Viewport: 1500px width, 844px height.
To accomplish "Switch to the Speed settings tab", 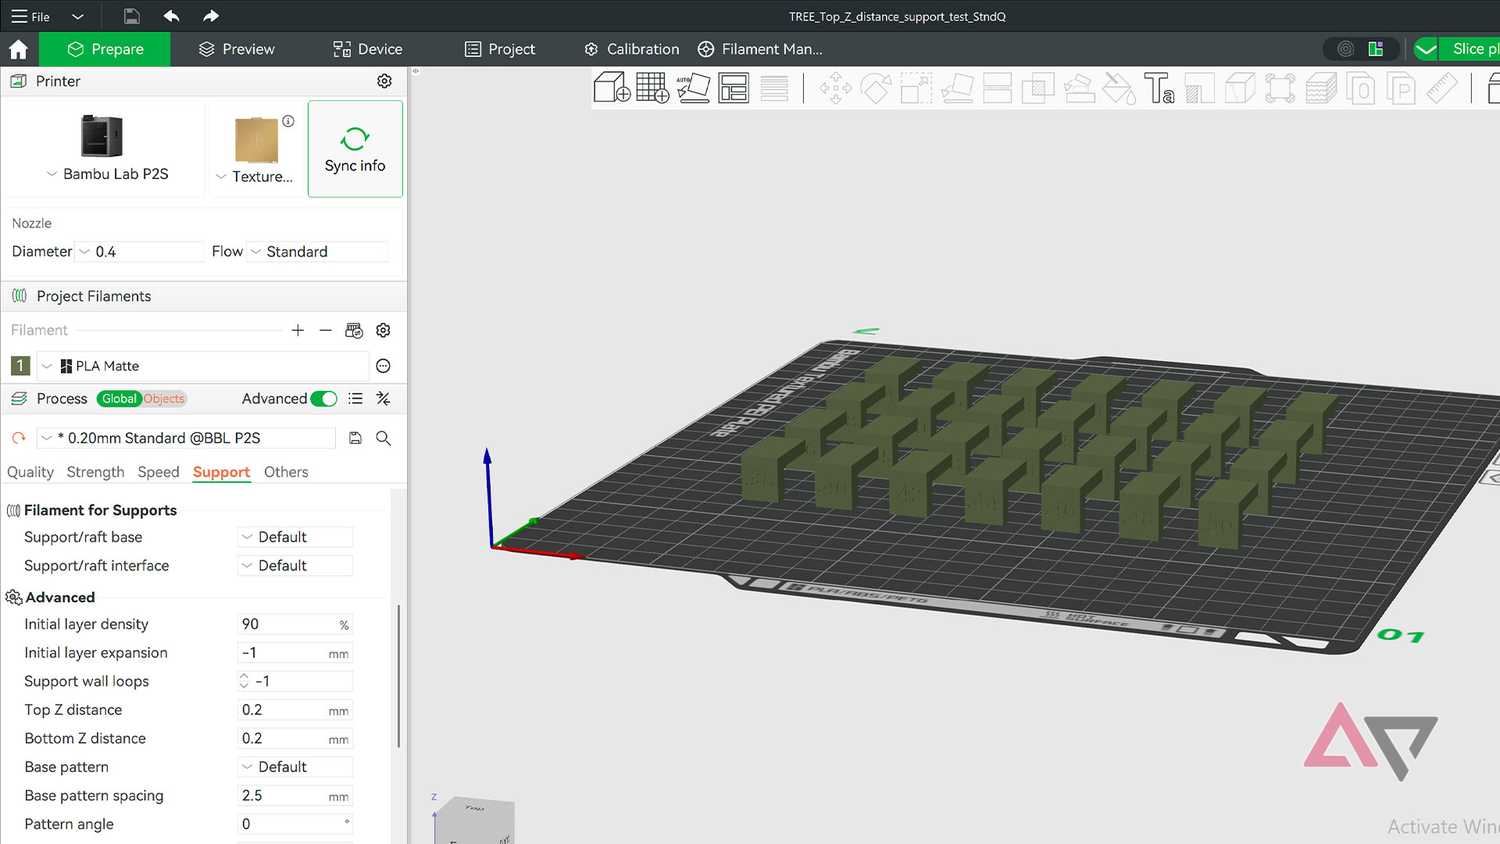I will 158,472.
